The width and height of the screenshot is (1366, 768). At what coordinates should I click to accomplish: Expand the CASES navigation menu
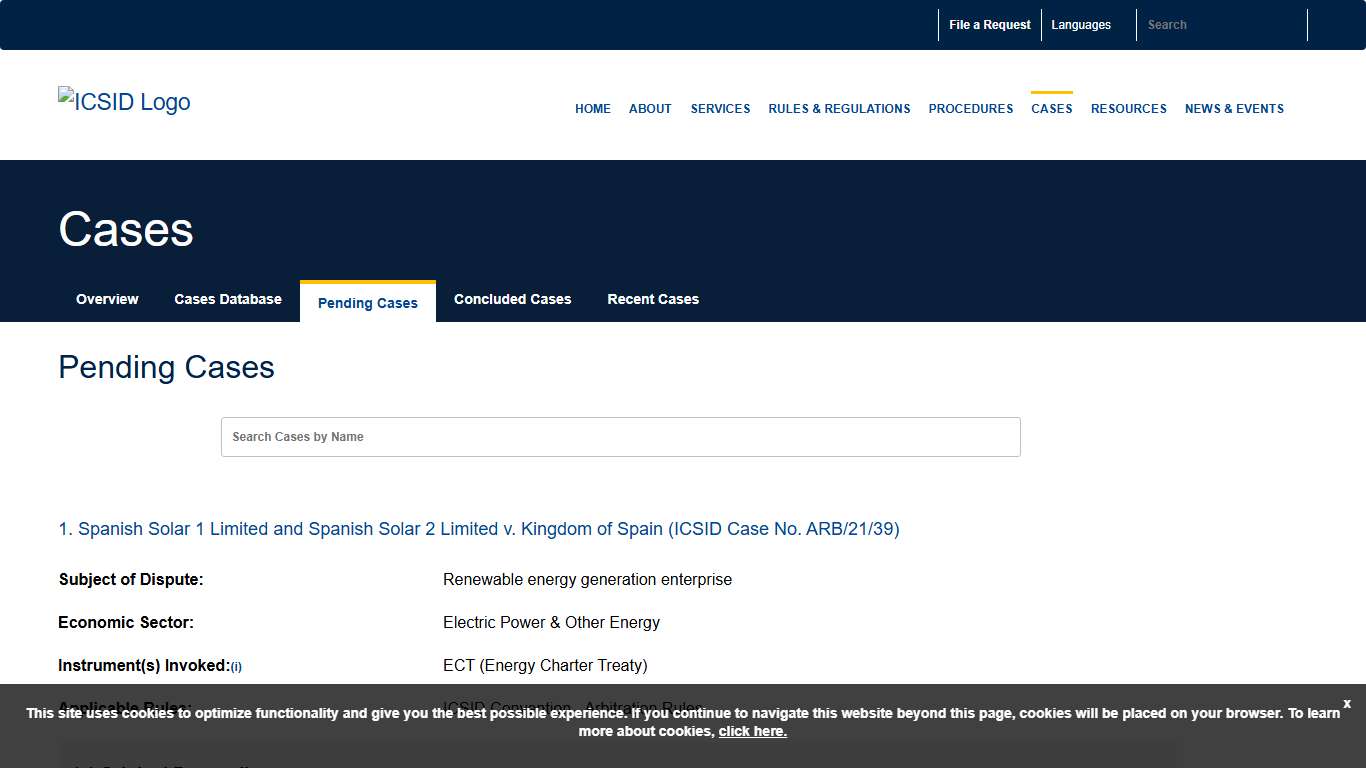click(x=1051, y=108)
